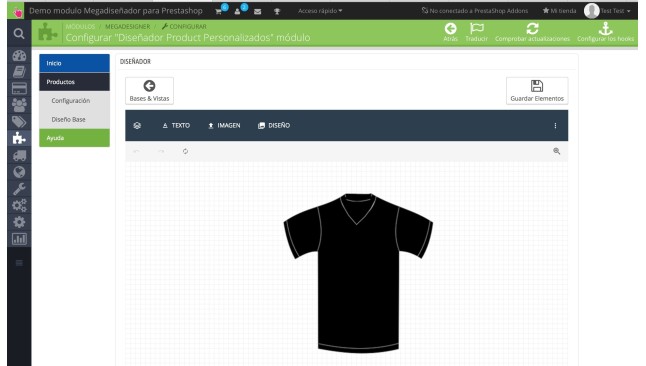Select the Diseño Base menu item
646x366 pixels.
(75, 120)
